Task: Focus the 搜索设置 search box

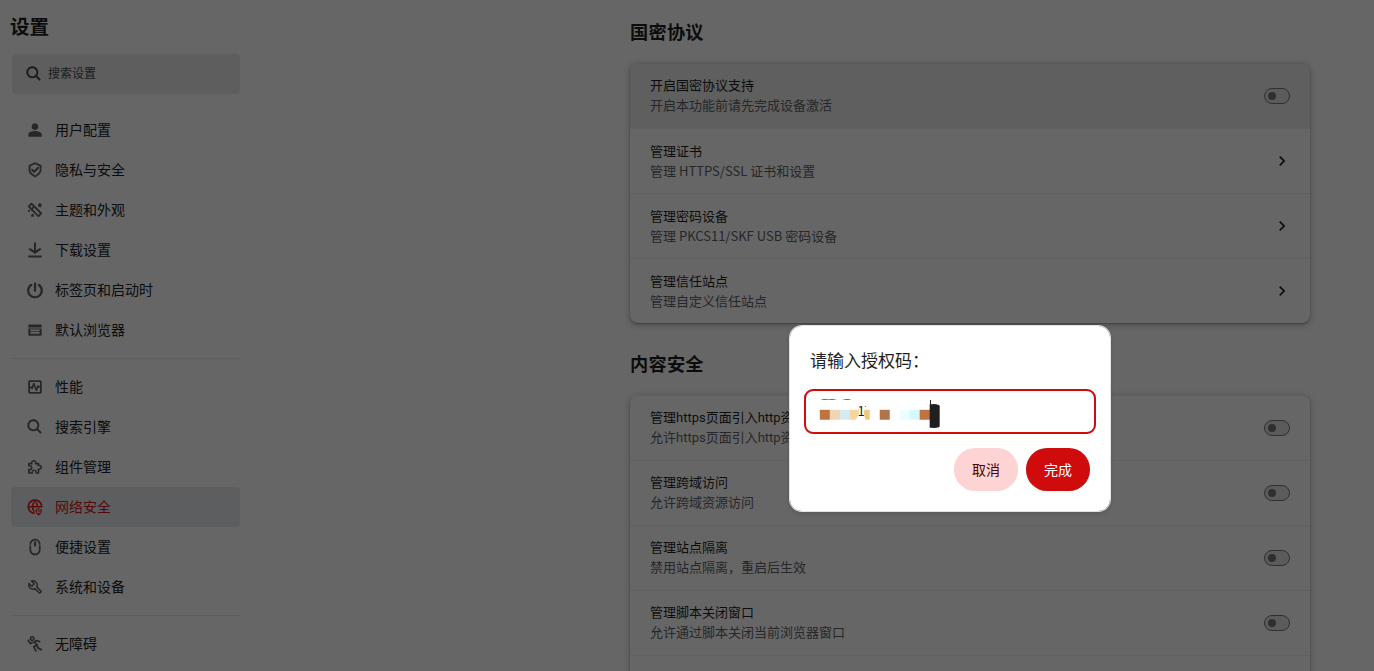Action: click(x=135, y=74)
